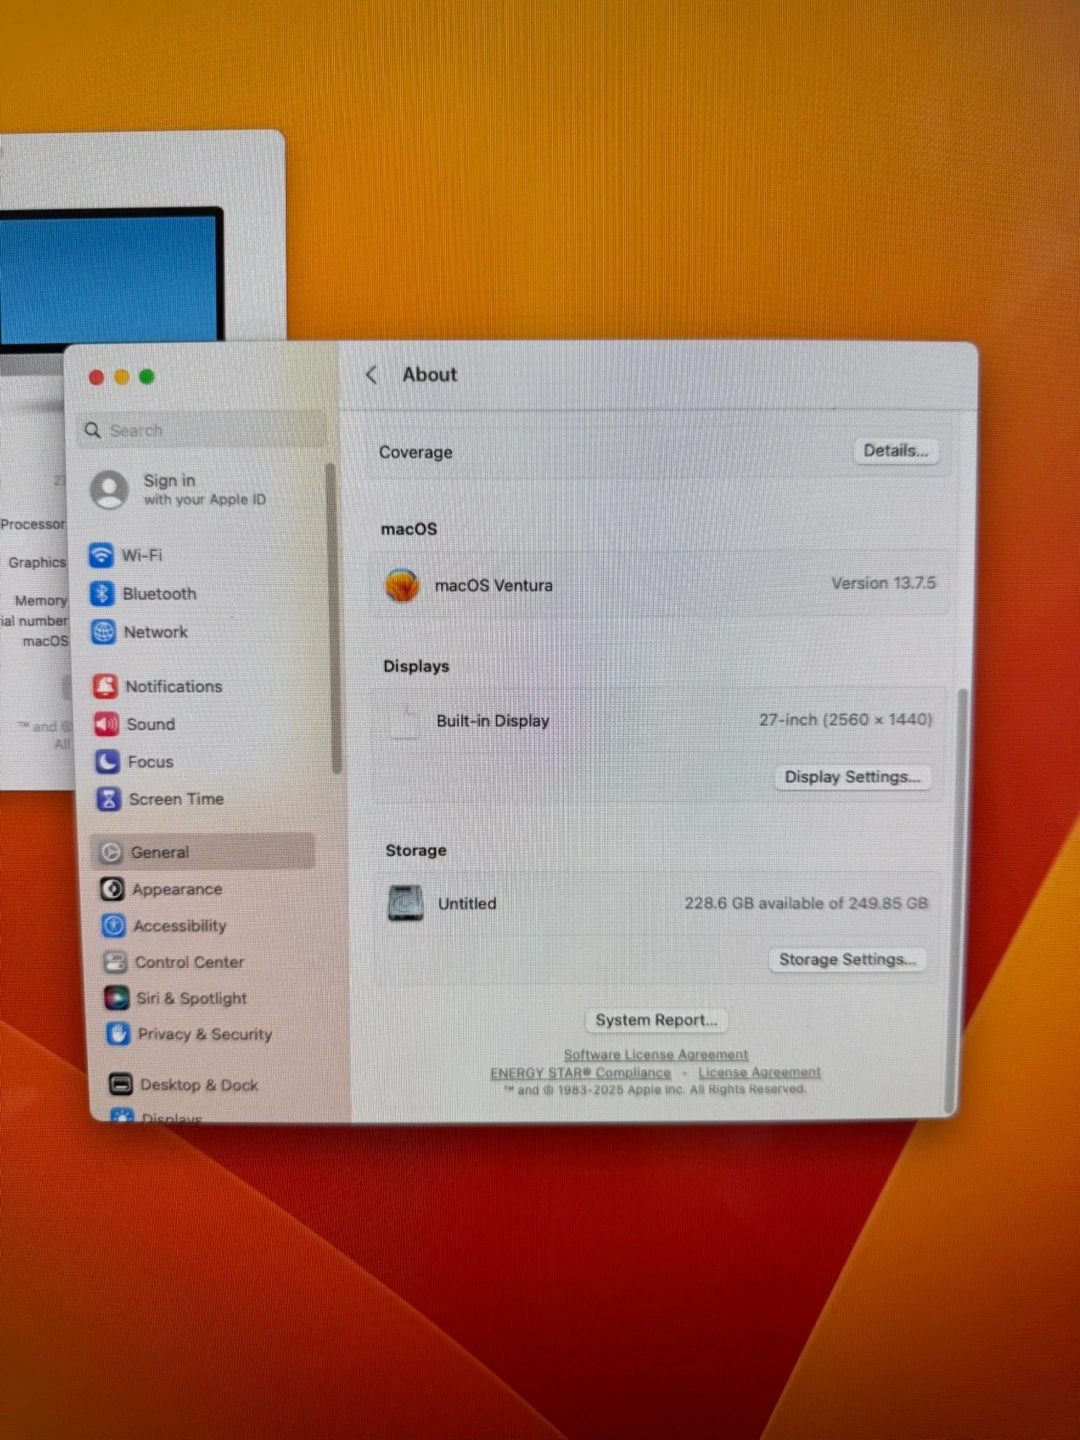Click into the Search field
This screenshot has width=1080, height=1440.
pos(203,430)
